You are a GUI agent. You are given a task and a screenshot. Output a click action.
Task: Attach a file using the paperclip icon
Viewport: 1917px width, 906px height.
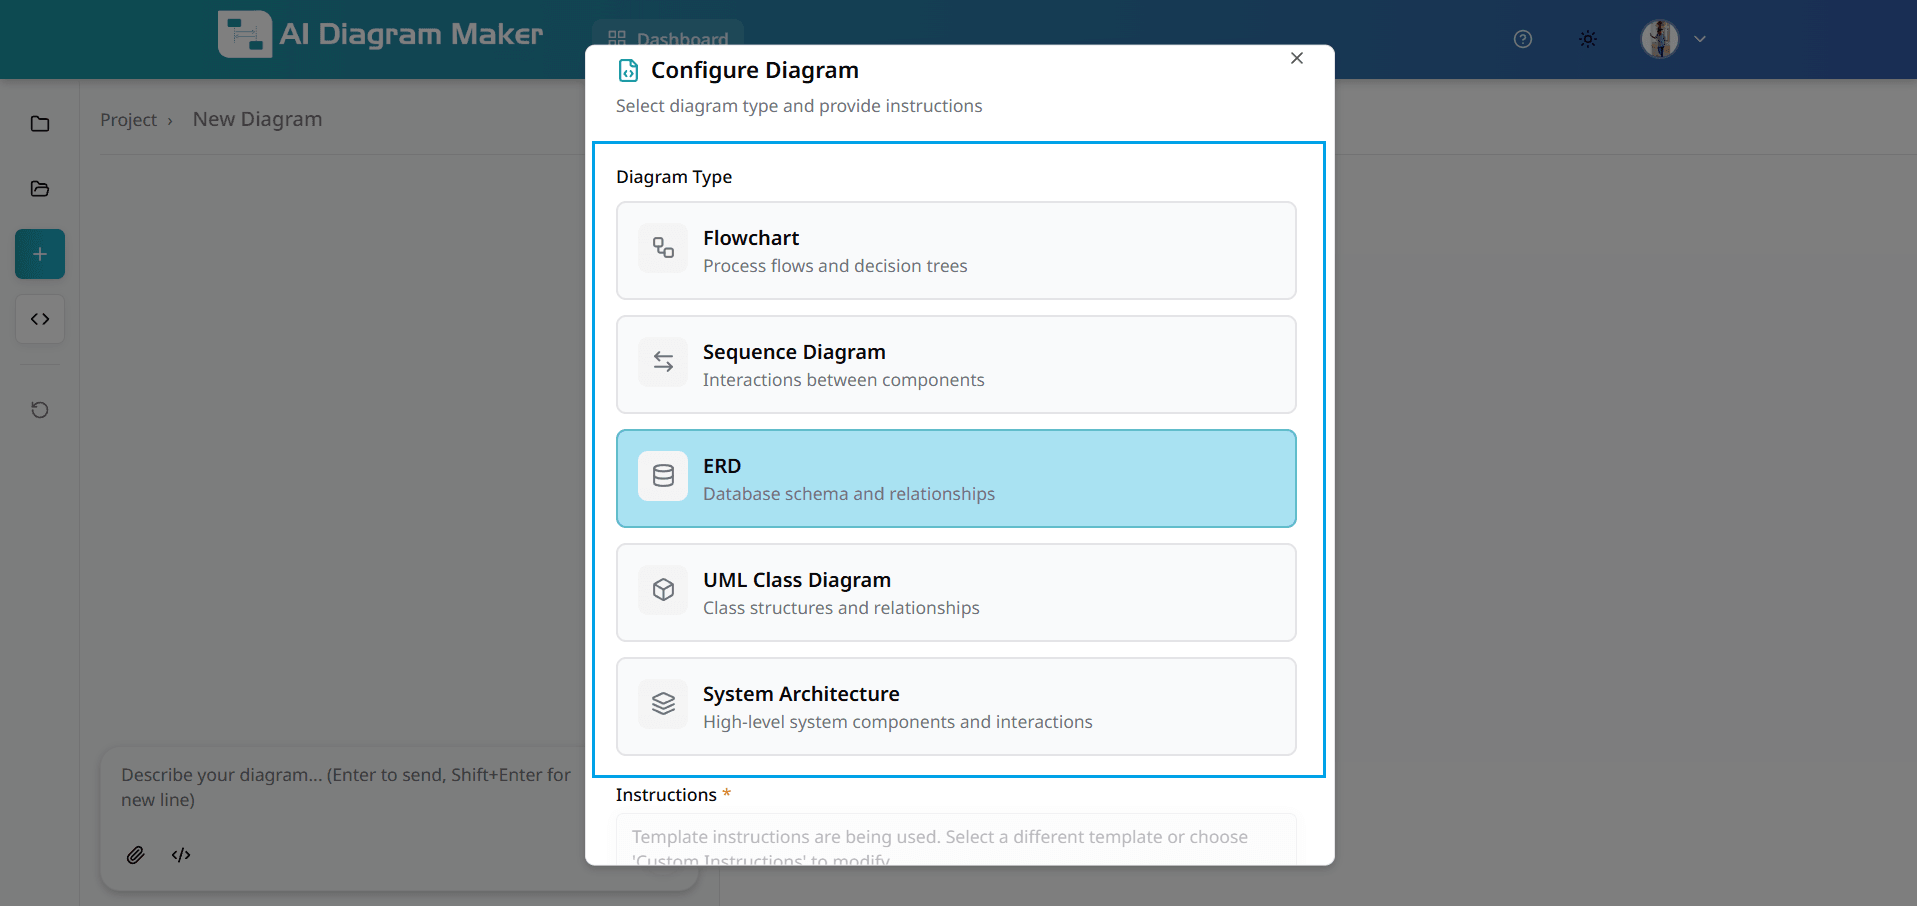point(136,855)
